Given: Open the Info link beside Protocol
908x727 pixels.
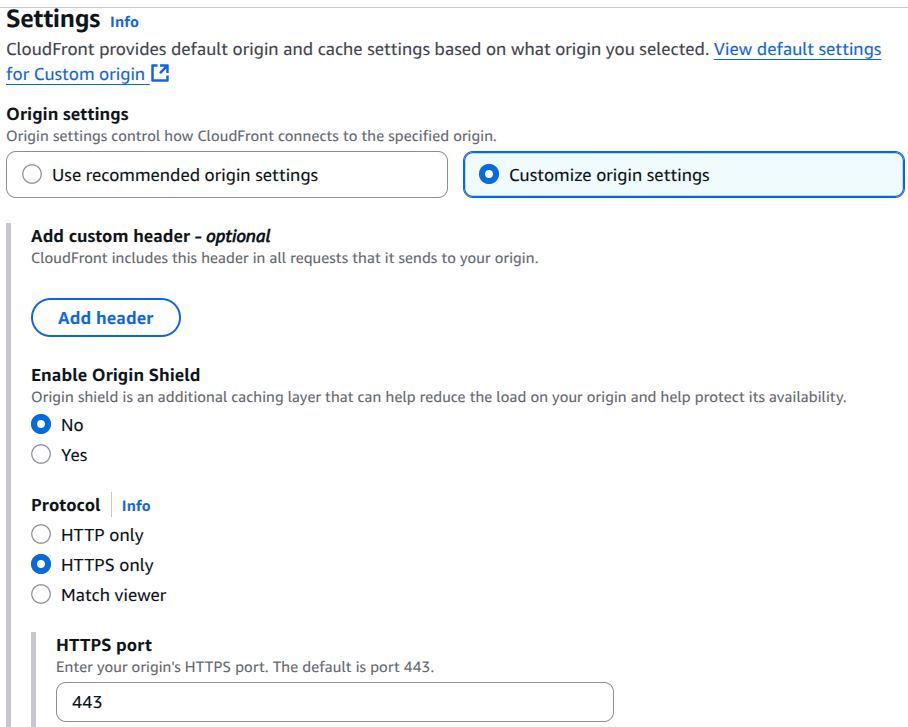Looking at the screenshot, I should coord(136,506).
